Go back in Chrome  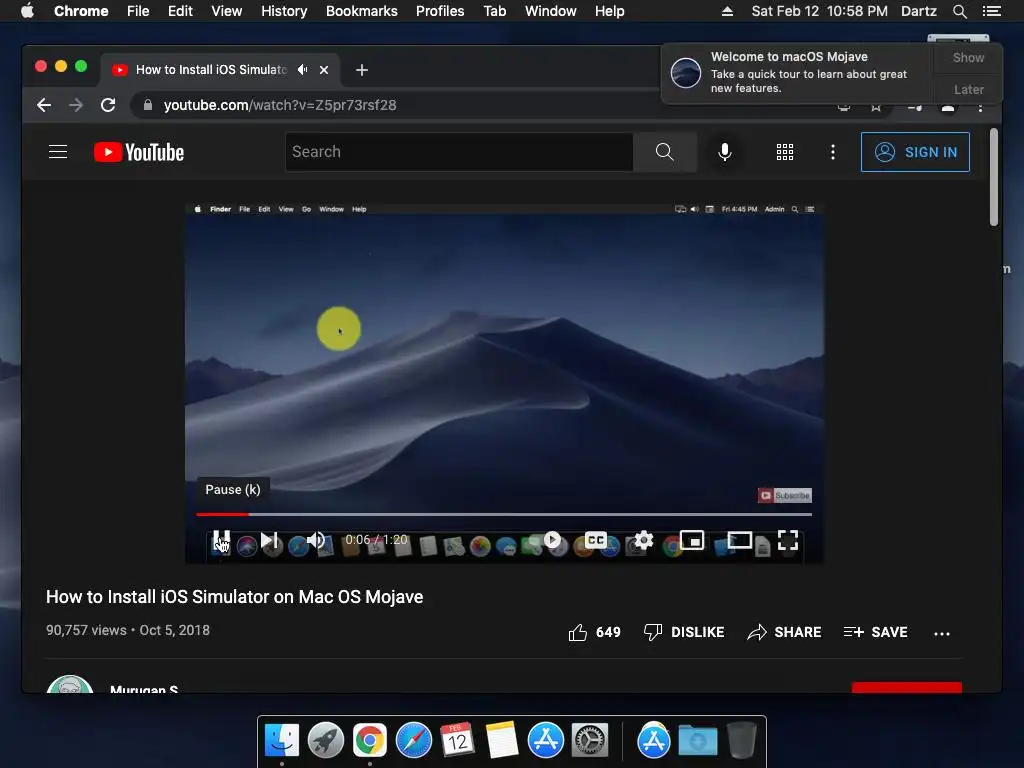[x=44, y=105]
